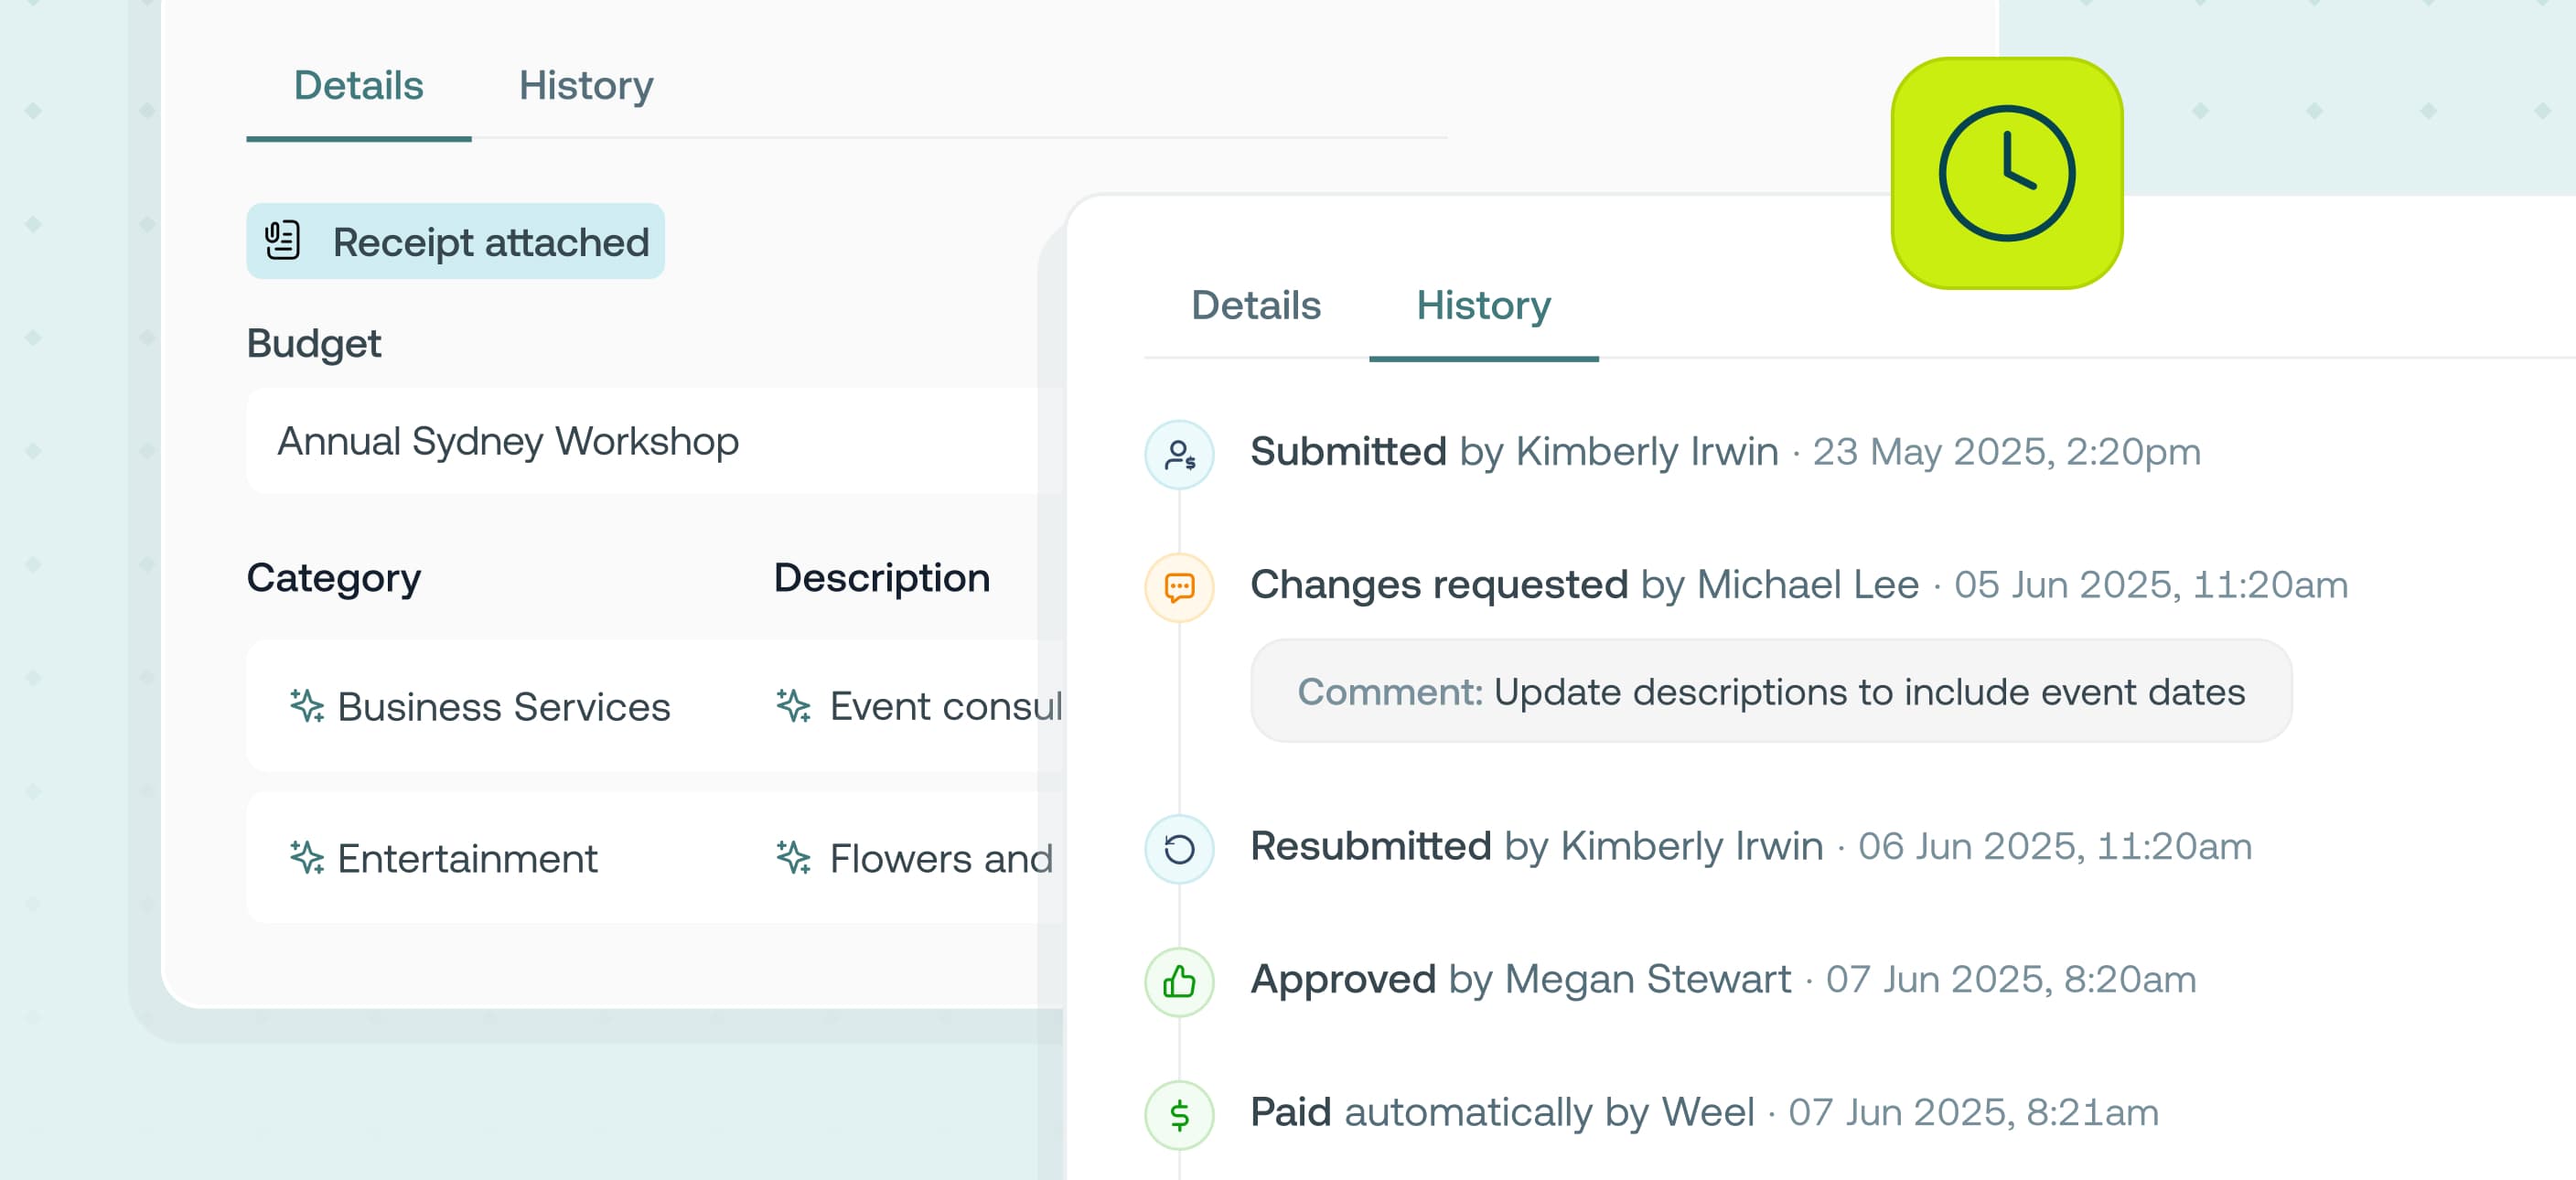Click the Event consul description text

click(946, 707)
